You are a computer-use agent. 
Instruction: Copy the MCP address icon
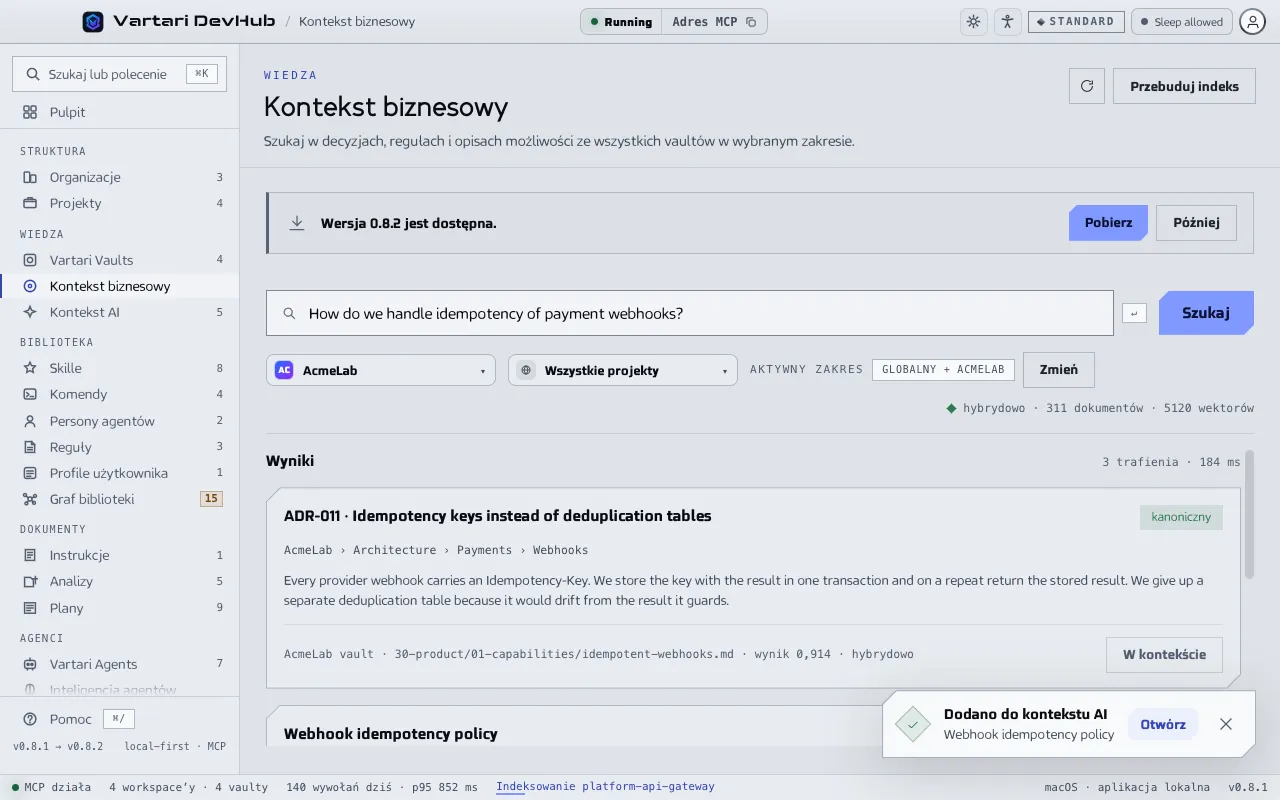pyautogui.click(x=751, y=22)
